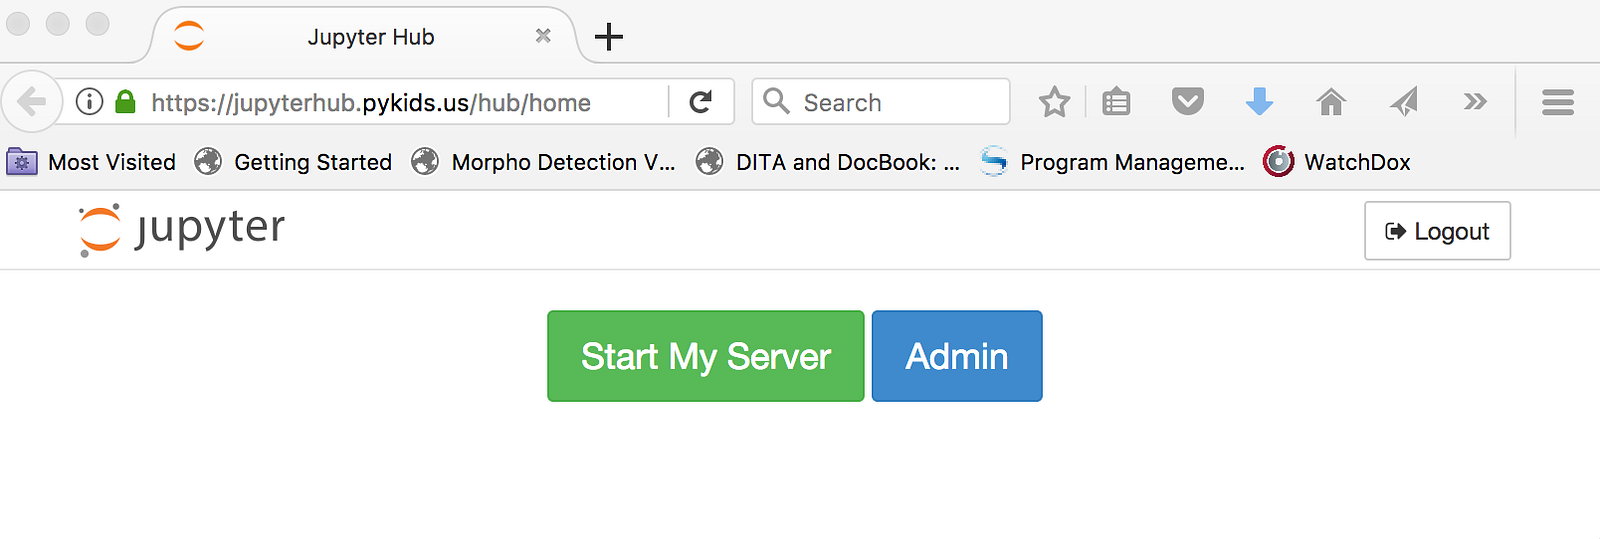1600x539 pixels.
Task: Click the green padlock security icon
Action: pos(125,102)
